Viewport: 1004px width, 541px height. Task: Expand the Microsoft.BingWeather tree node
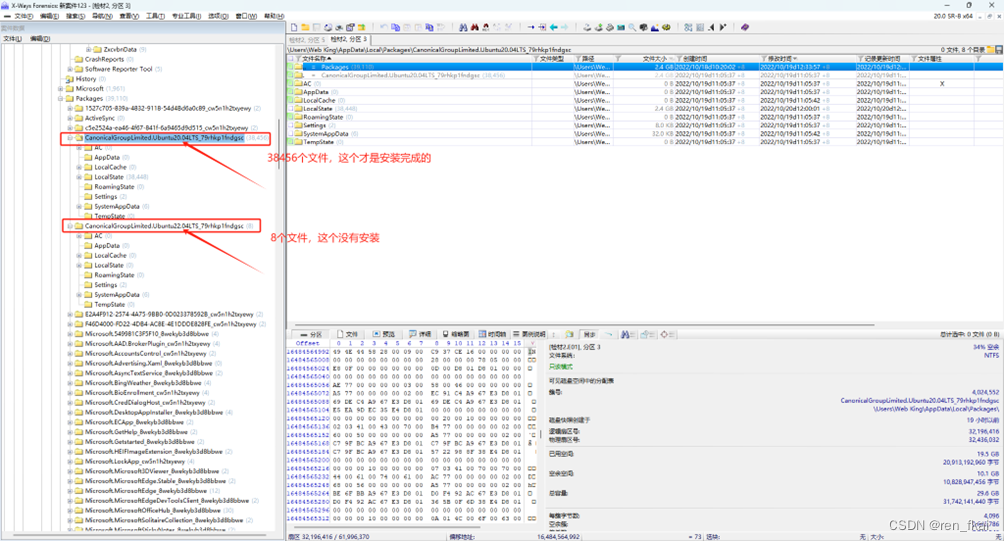coord(70,383)
